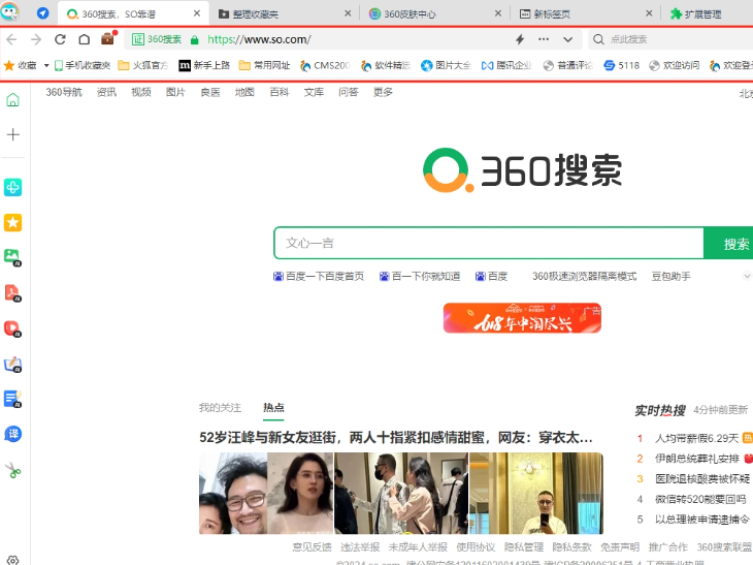Screen dimensions: 753x565
Task: Open 资讯 in page nav
Action: (x=107, y=92)
